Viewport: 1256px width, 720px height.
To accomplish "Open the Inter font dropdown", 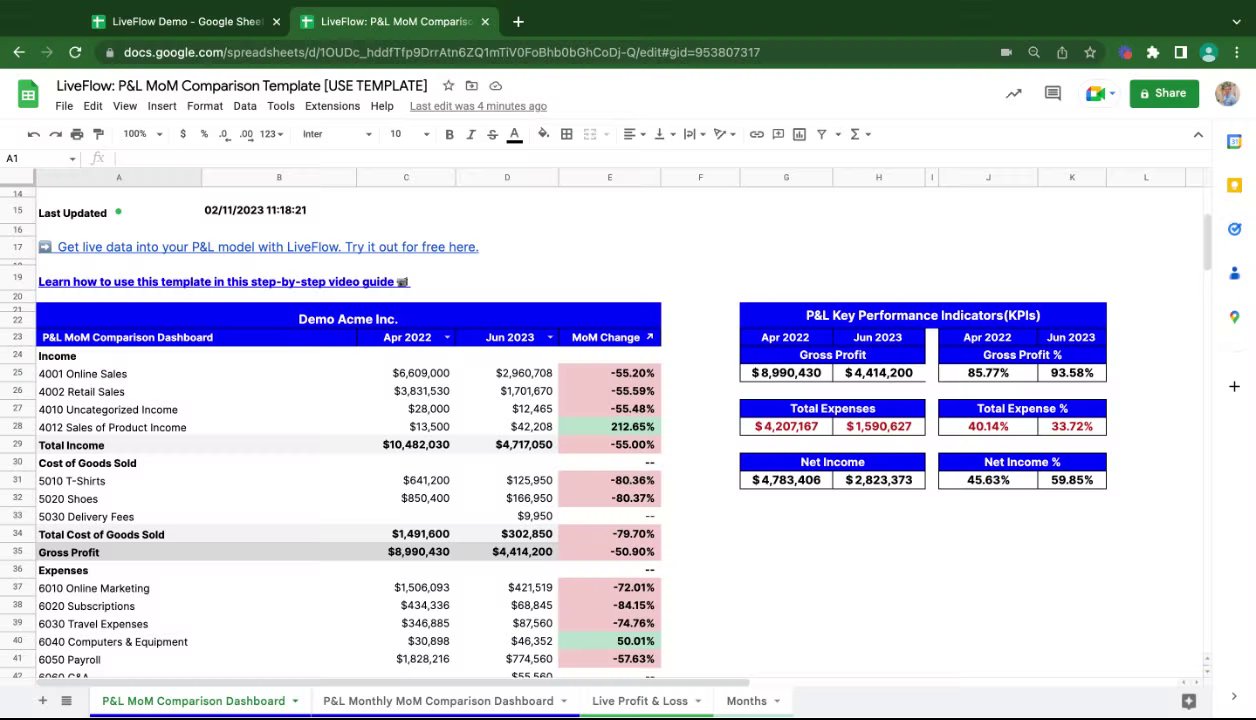I will pos(337,134).
